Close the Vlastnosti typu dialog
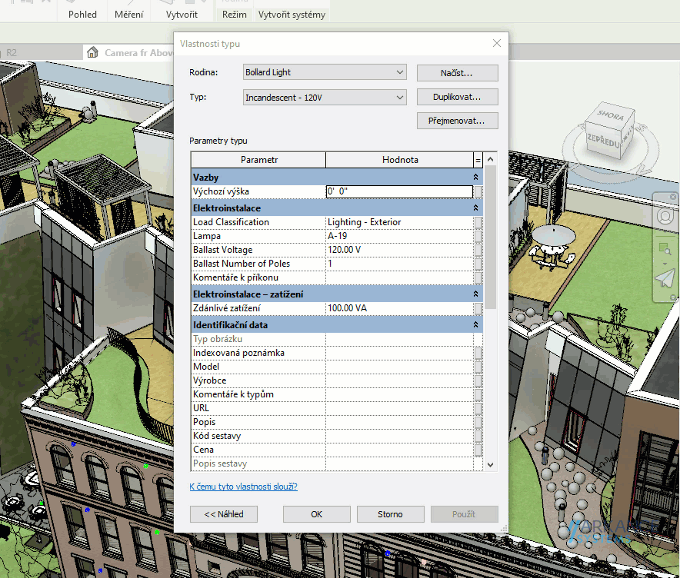 point(497,43)
